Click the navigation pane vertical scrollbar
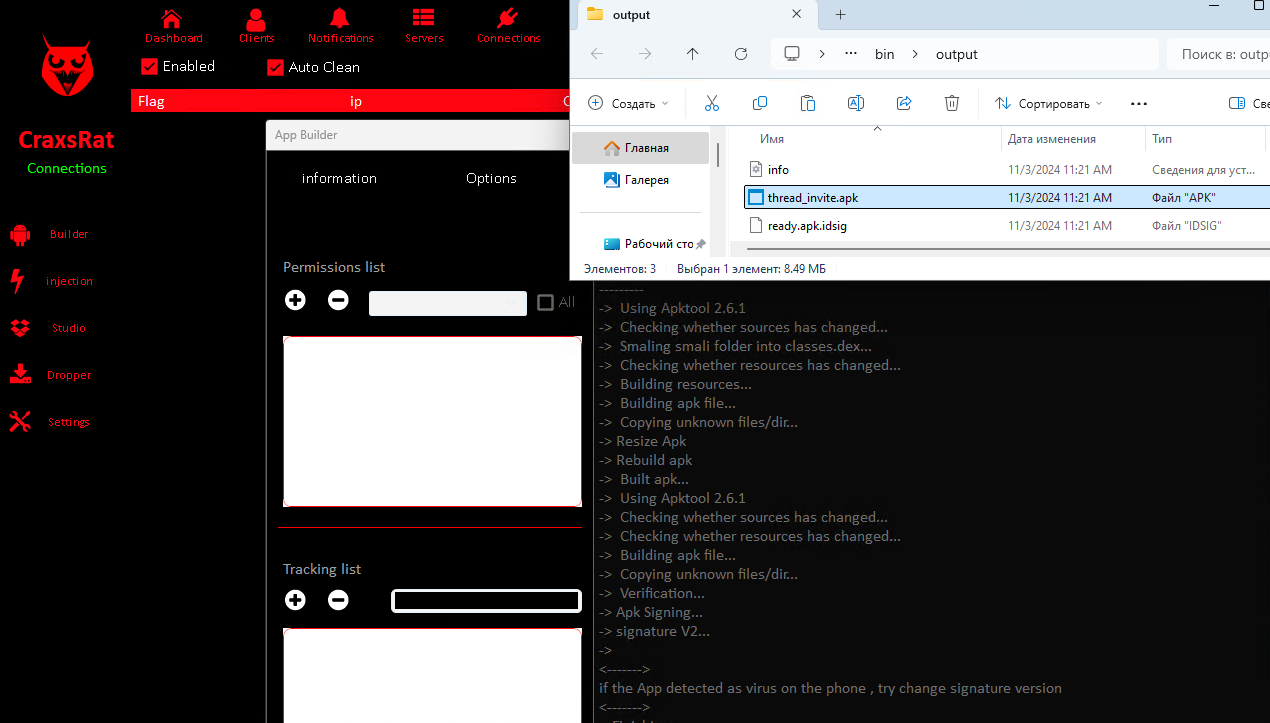Screen dimensions: 1270x723 coord(717,155)
